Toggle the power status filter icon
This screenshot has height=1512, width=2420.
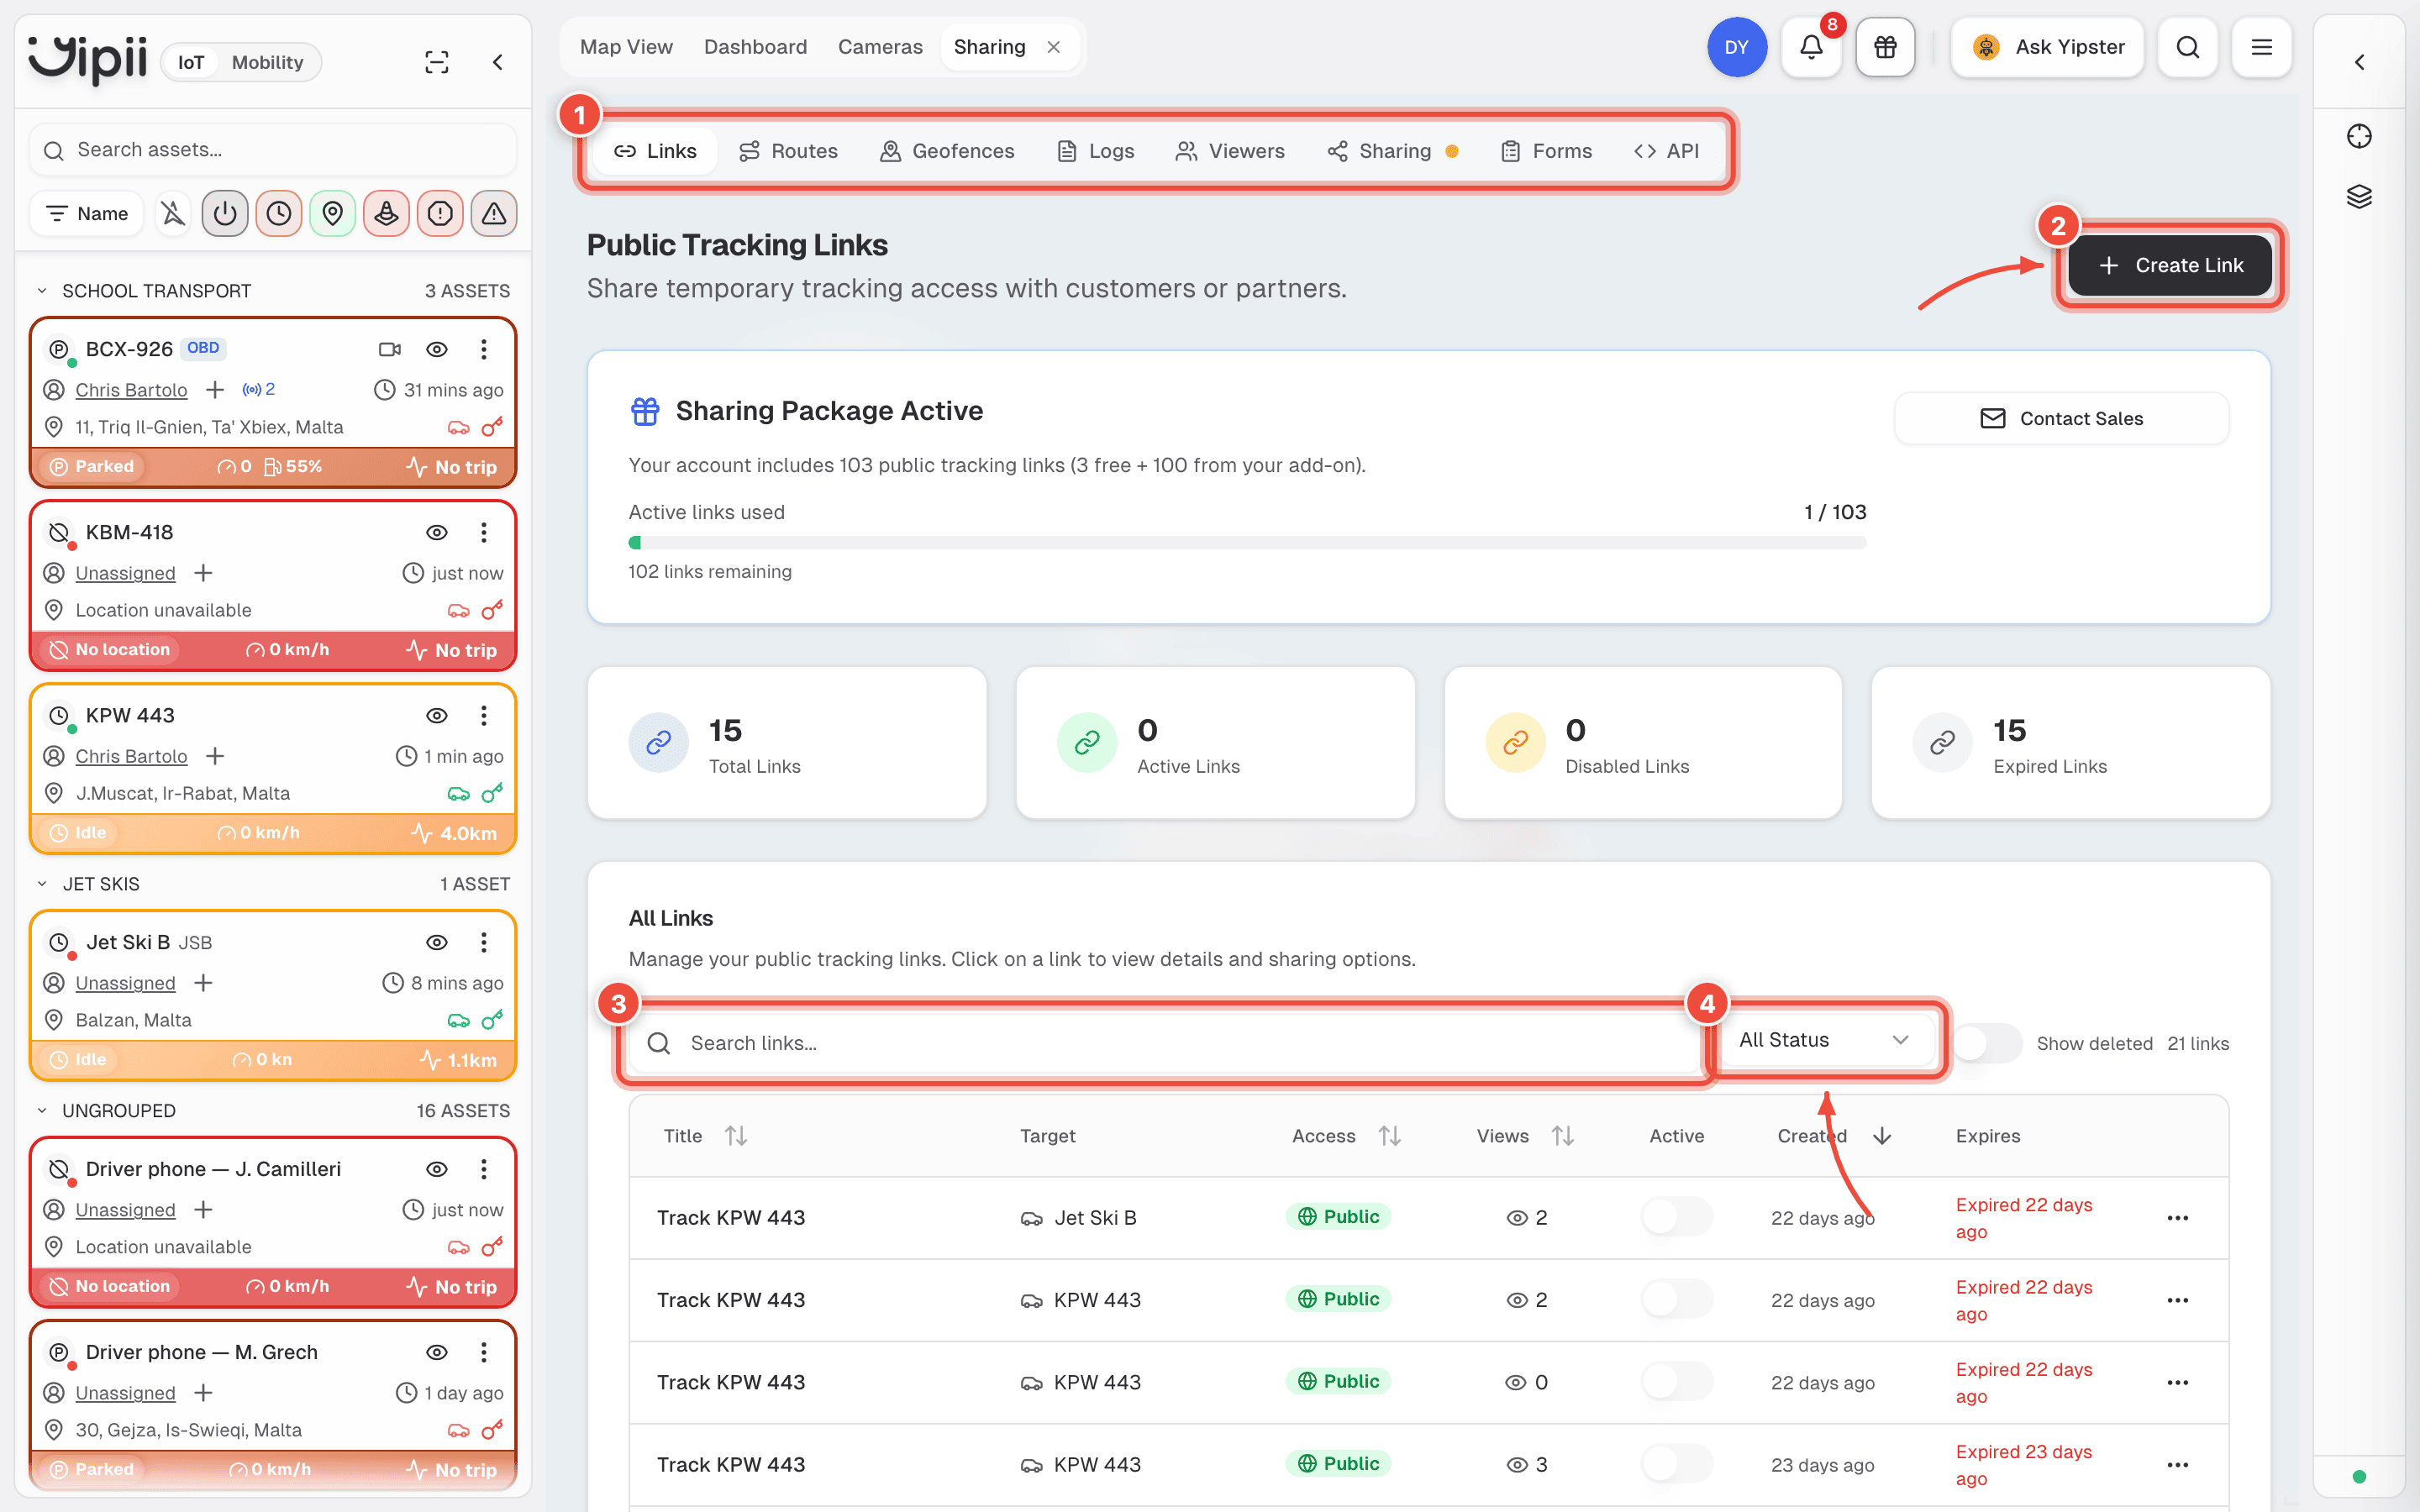click(225, 213)
